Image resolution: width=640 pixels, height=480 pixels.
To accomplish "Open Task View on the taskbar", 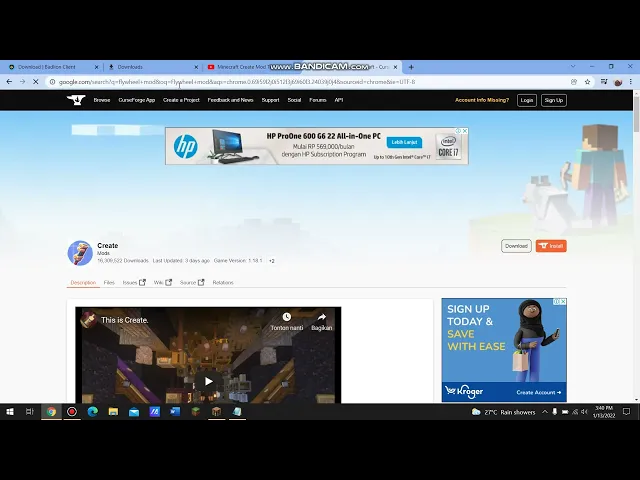I will [29, 412].
